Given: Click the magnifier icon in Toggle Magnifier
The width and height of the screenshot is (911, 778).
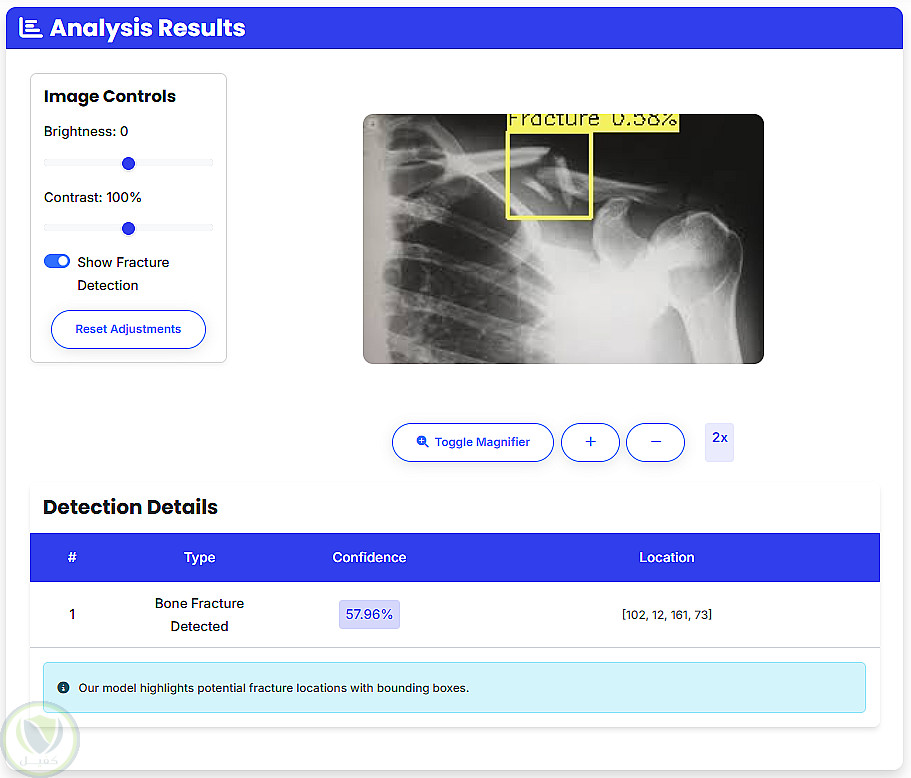Looking at the screenshot, I should [x=422, y=442].
